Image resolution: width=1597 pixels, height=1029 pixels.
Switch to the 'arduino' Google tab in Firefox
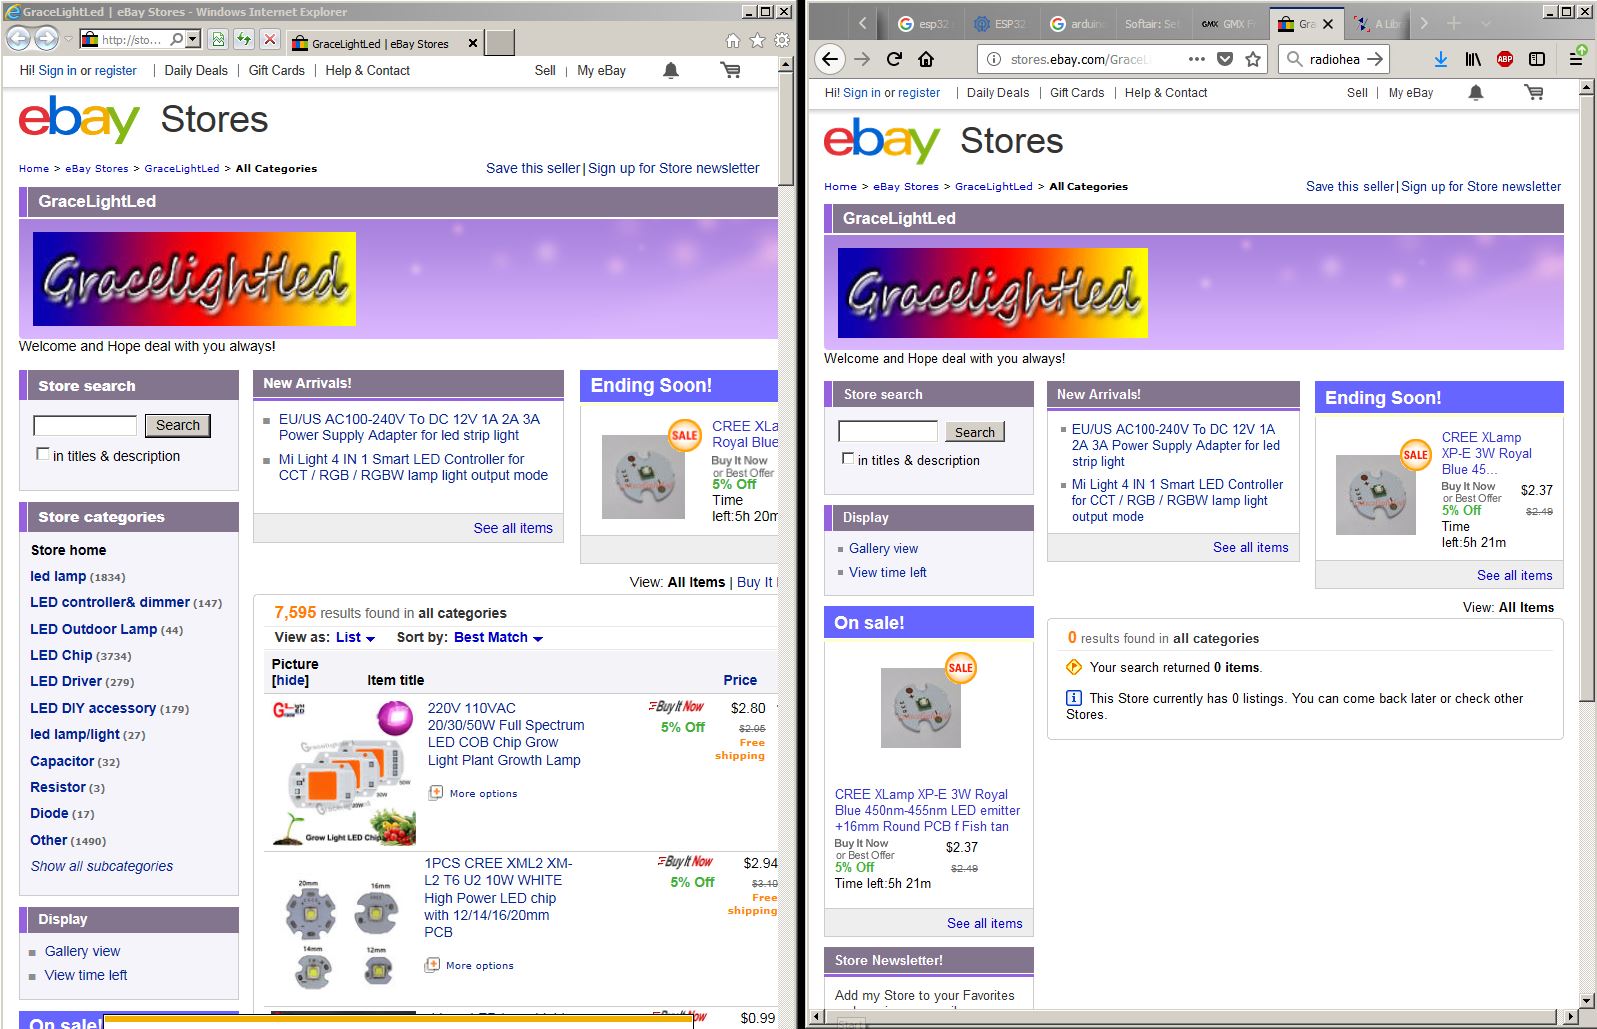(x=1076, y=24)
